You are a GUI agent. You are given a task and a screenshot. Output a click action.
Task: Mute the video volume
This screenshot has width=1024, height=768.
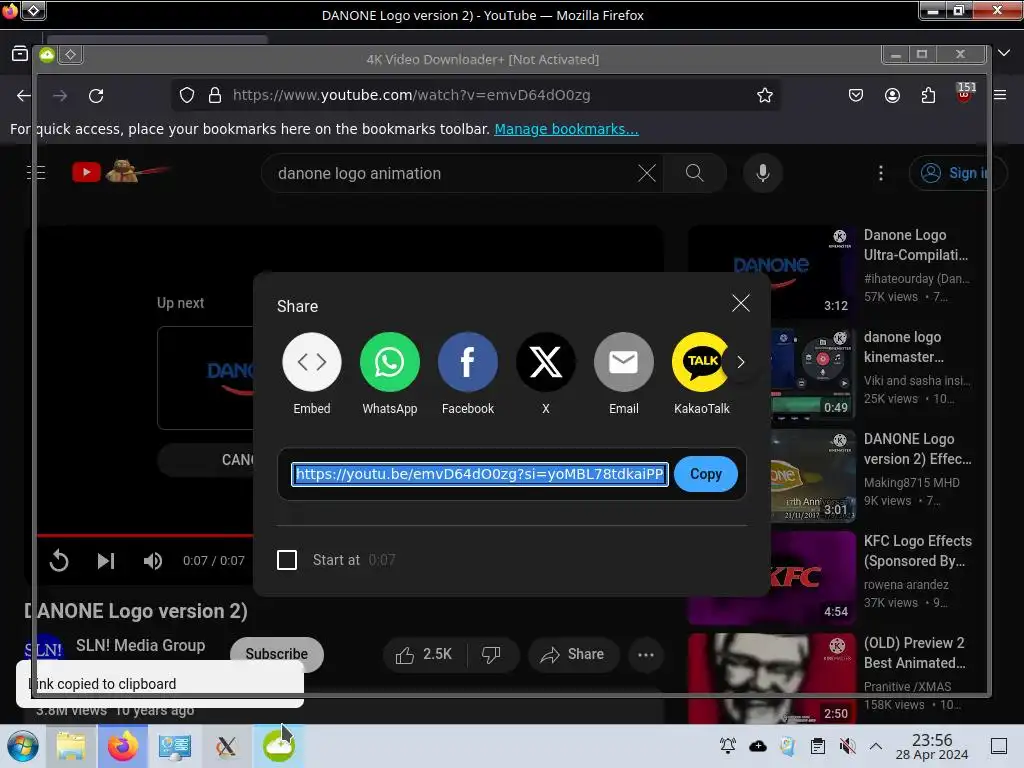tap(153, 560)
